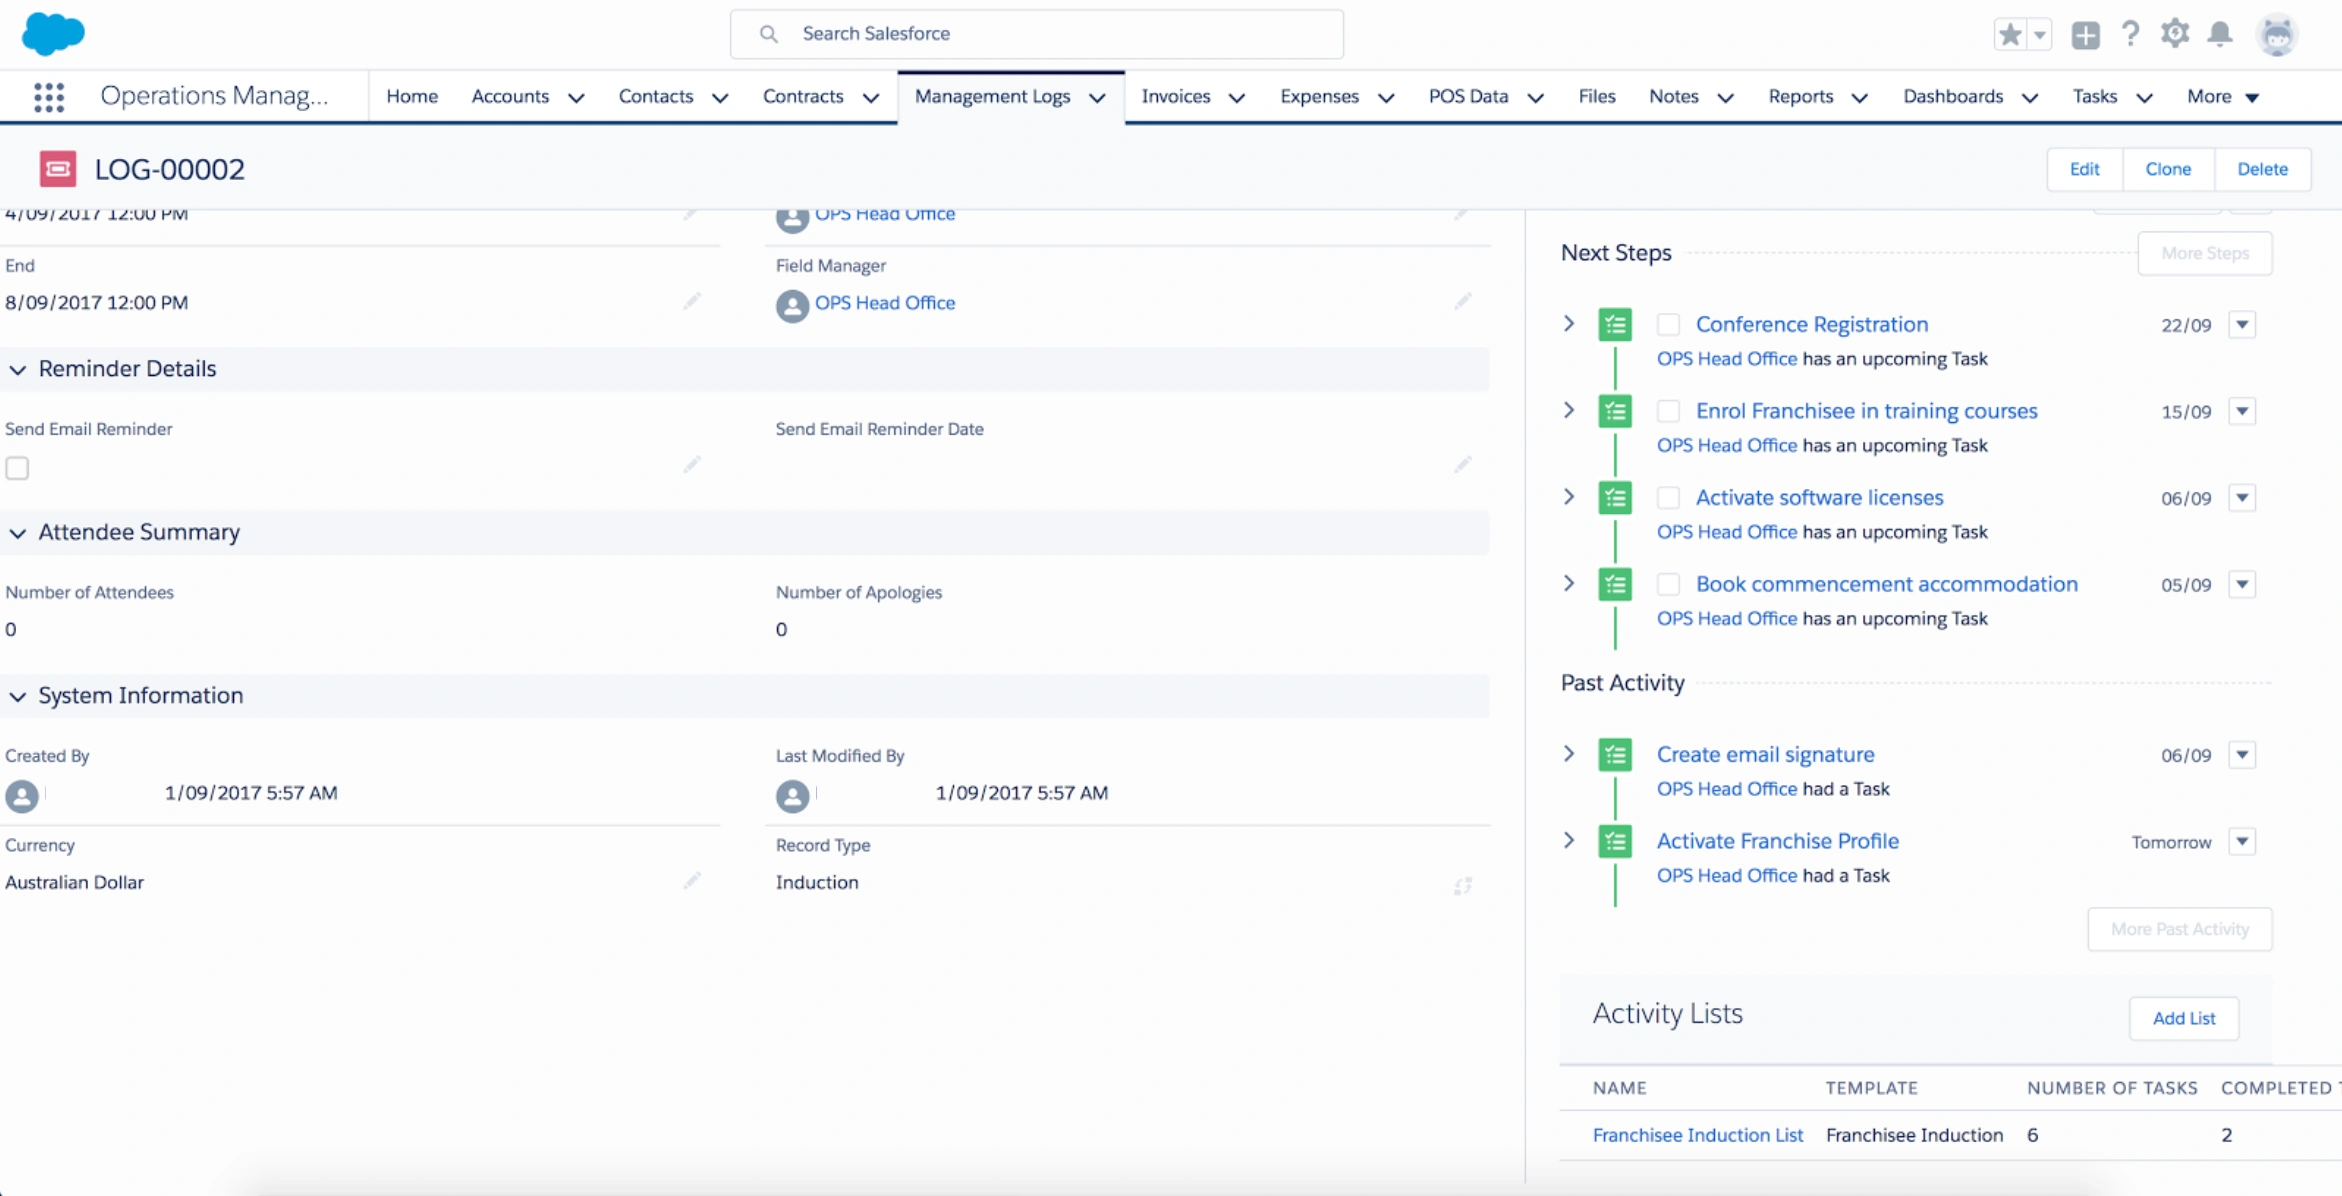
Task: Edit Currency field with pencil icon
Action: coord(692,881)
